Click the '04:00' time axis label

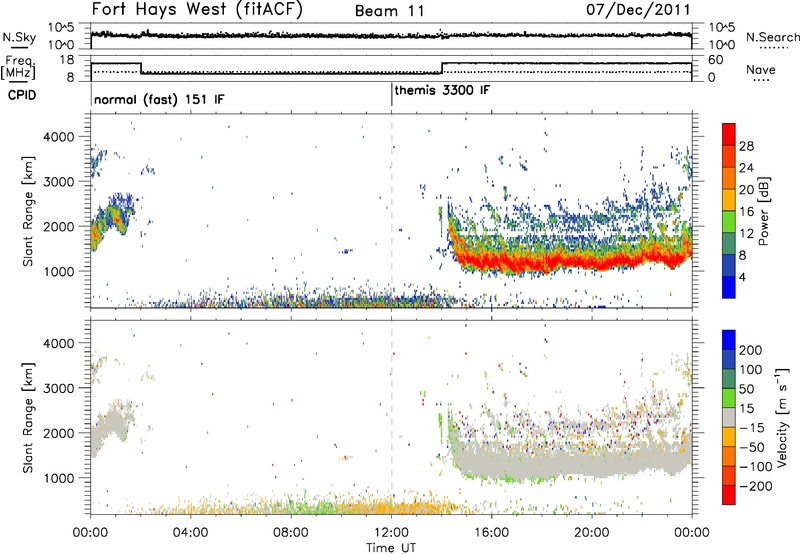click(191, 533)
